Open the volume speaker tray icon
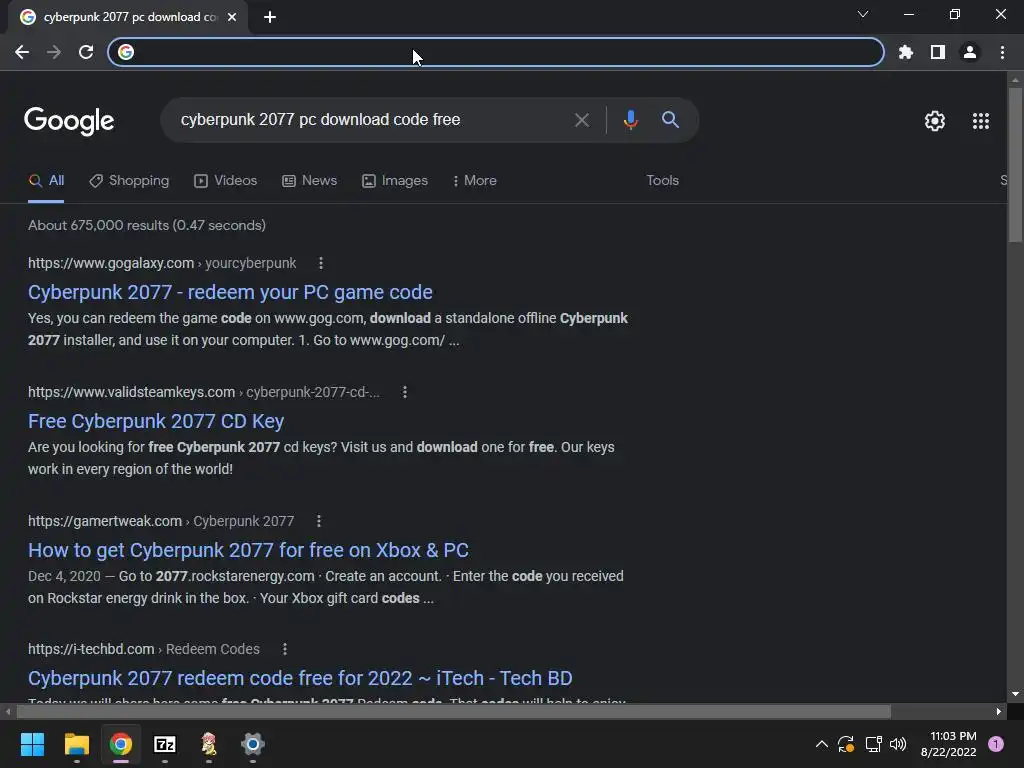The width and height of the screenshot is (1024, 768). coord(898,744)
